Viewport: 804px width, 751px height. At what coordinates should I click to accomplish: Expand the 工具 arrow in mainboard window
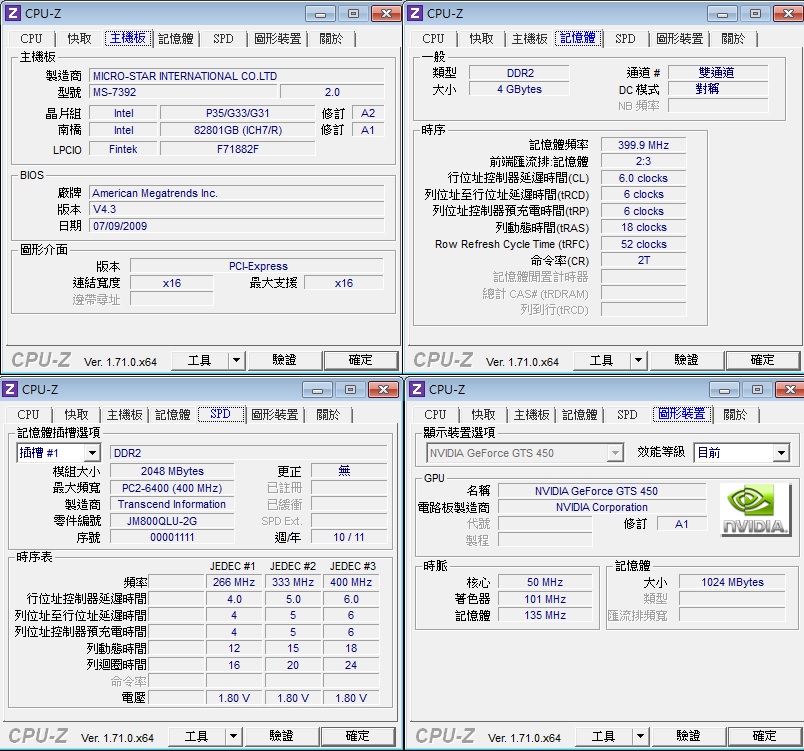[236, 360]
